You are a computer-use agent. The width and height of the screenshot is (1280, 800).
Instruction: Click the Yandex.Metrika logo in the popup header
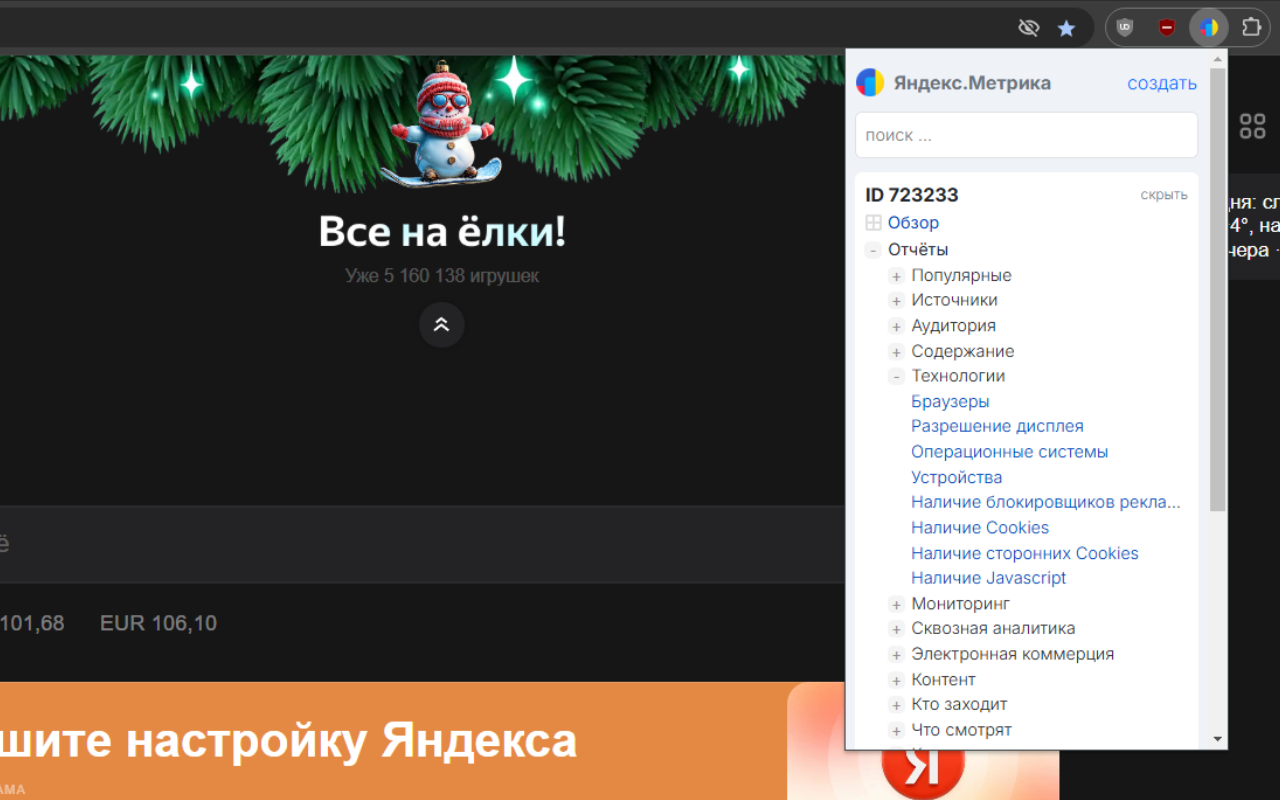[x=870, y=82]
